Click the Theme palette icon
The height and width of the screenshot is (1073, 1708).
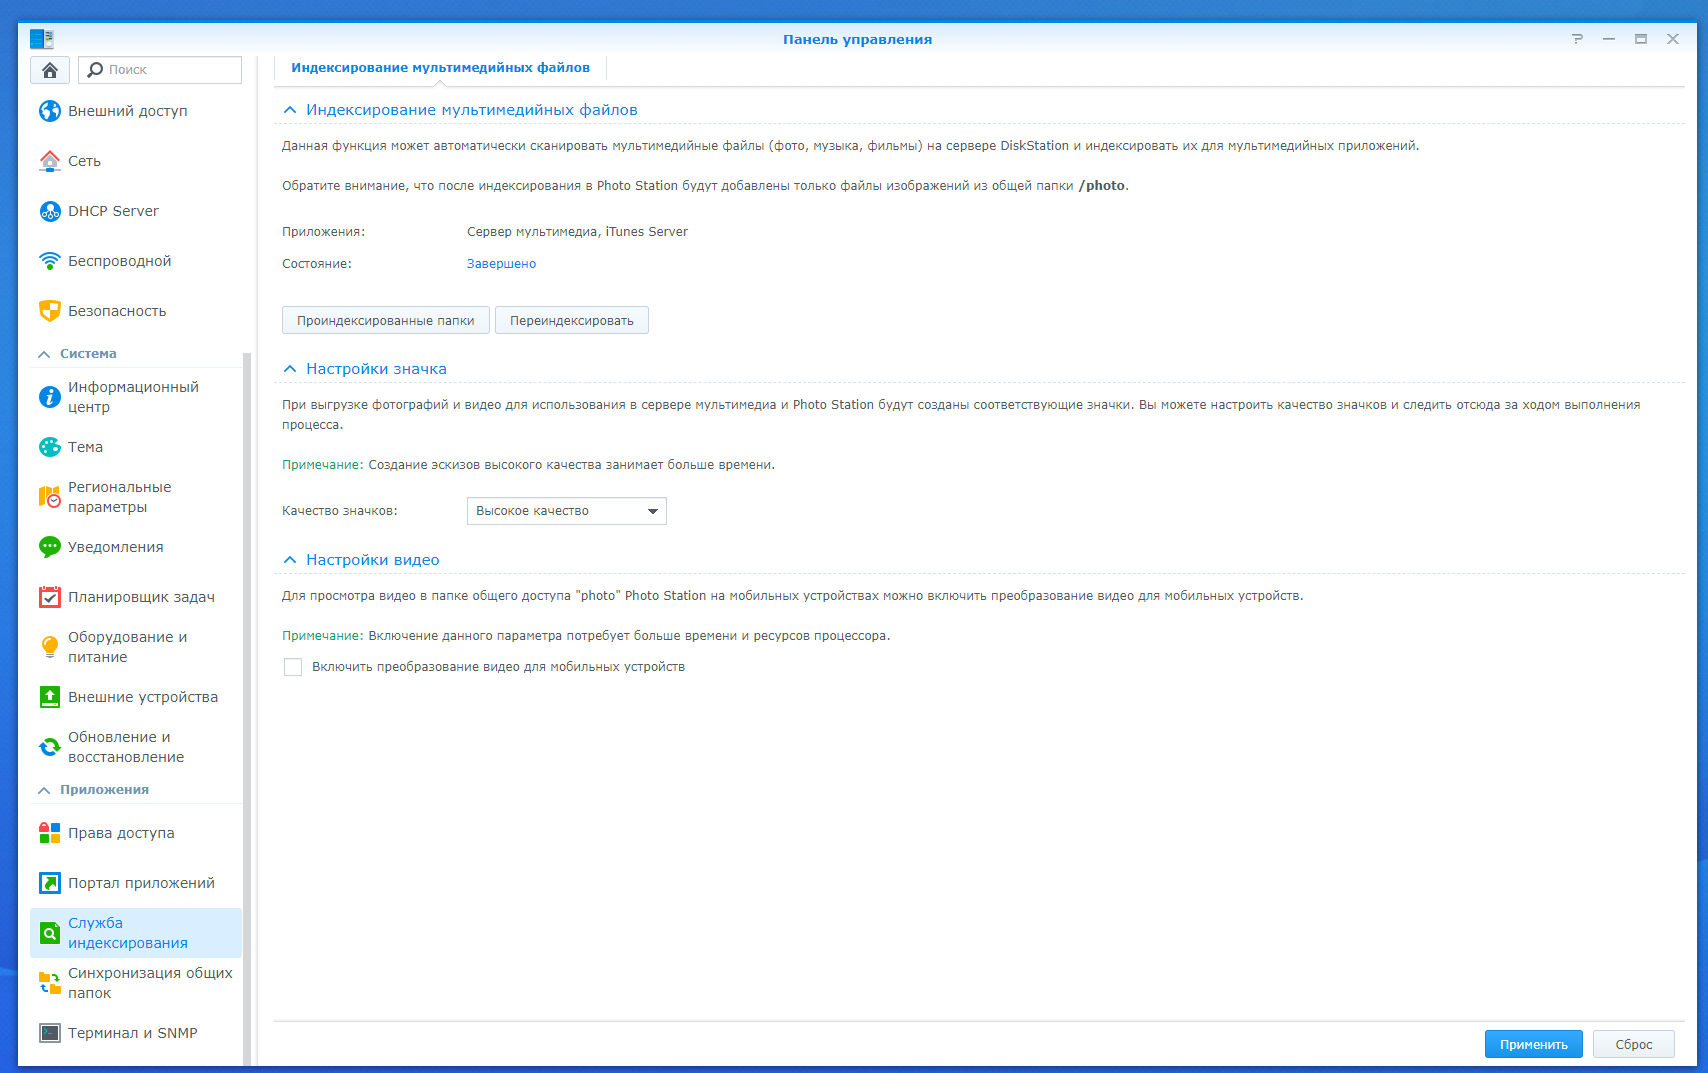(50, 447)
